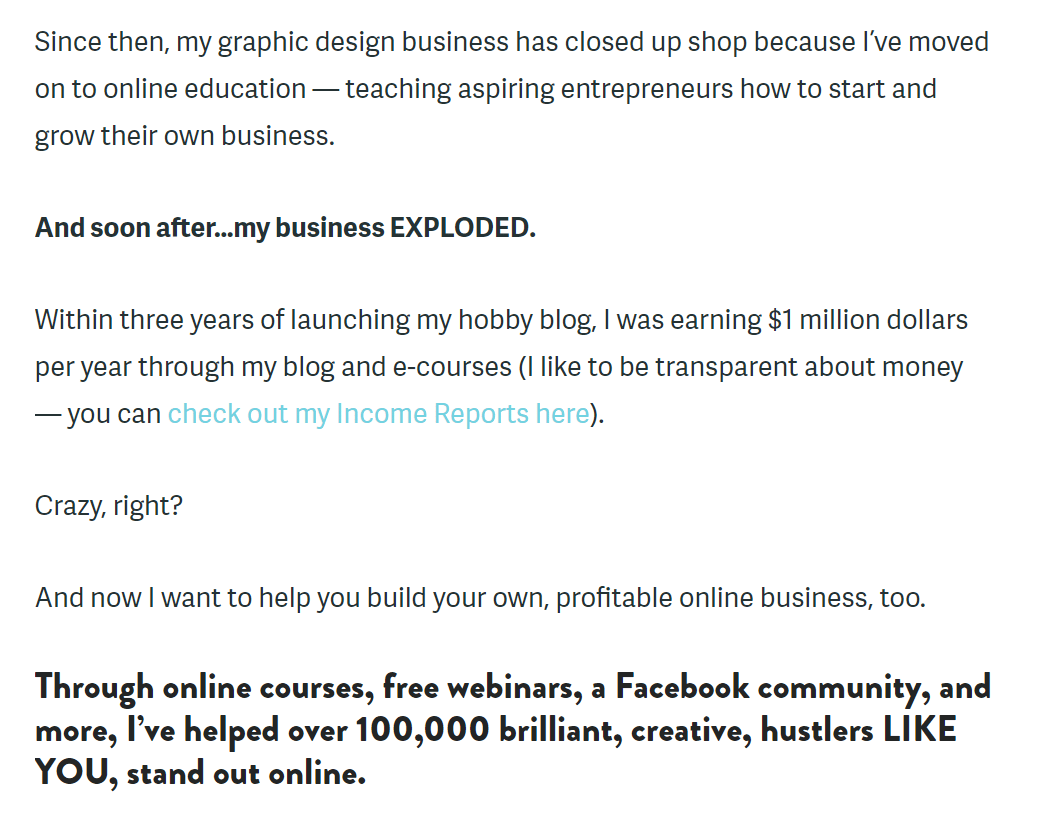Click the 'Crazy, right?' paragraph
This screenshot has height=820, width=1045.
(109, 506)
